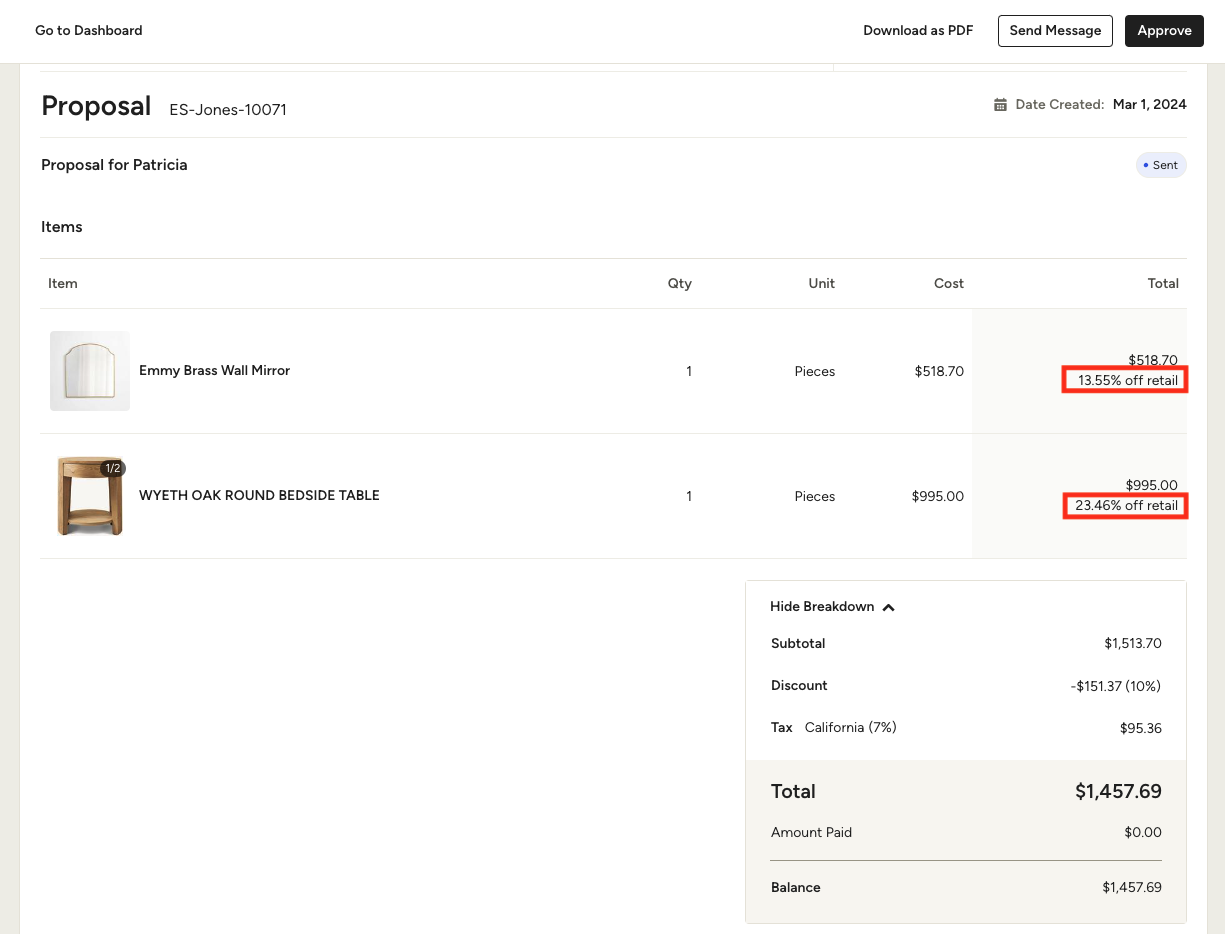Open the Emmy Brass Wall Mirror thumbnail
The height and width of the screenshot is (934, 1225).
tap(90, 371)
